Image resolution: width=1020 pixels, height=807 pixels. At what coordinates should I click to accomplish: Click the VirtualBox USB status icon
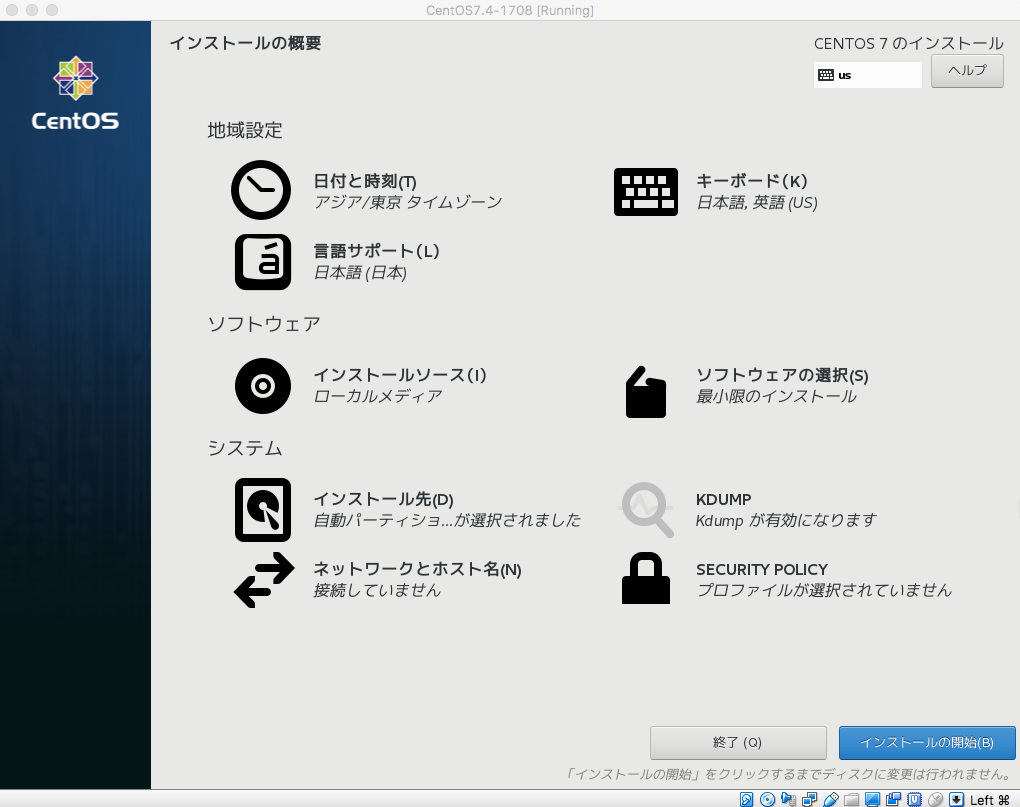[829, 799]
